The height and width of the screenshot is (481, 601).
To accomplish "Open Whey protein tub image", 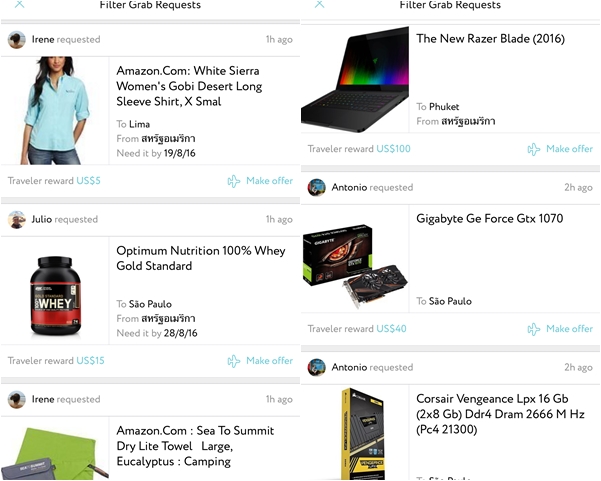I will (56, 295).
